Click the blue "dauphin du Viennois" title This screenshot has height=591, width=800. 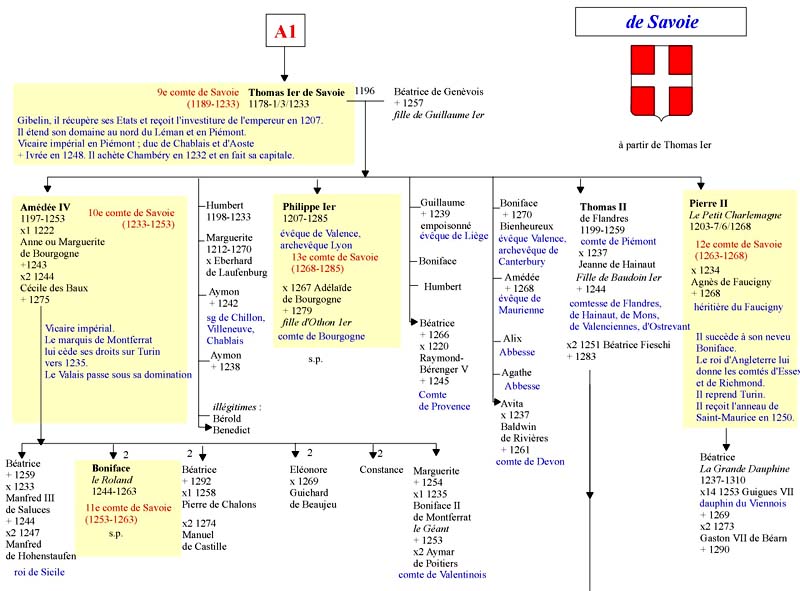click(743, 504)
